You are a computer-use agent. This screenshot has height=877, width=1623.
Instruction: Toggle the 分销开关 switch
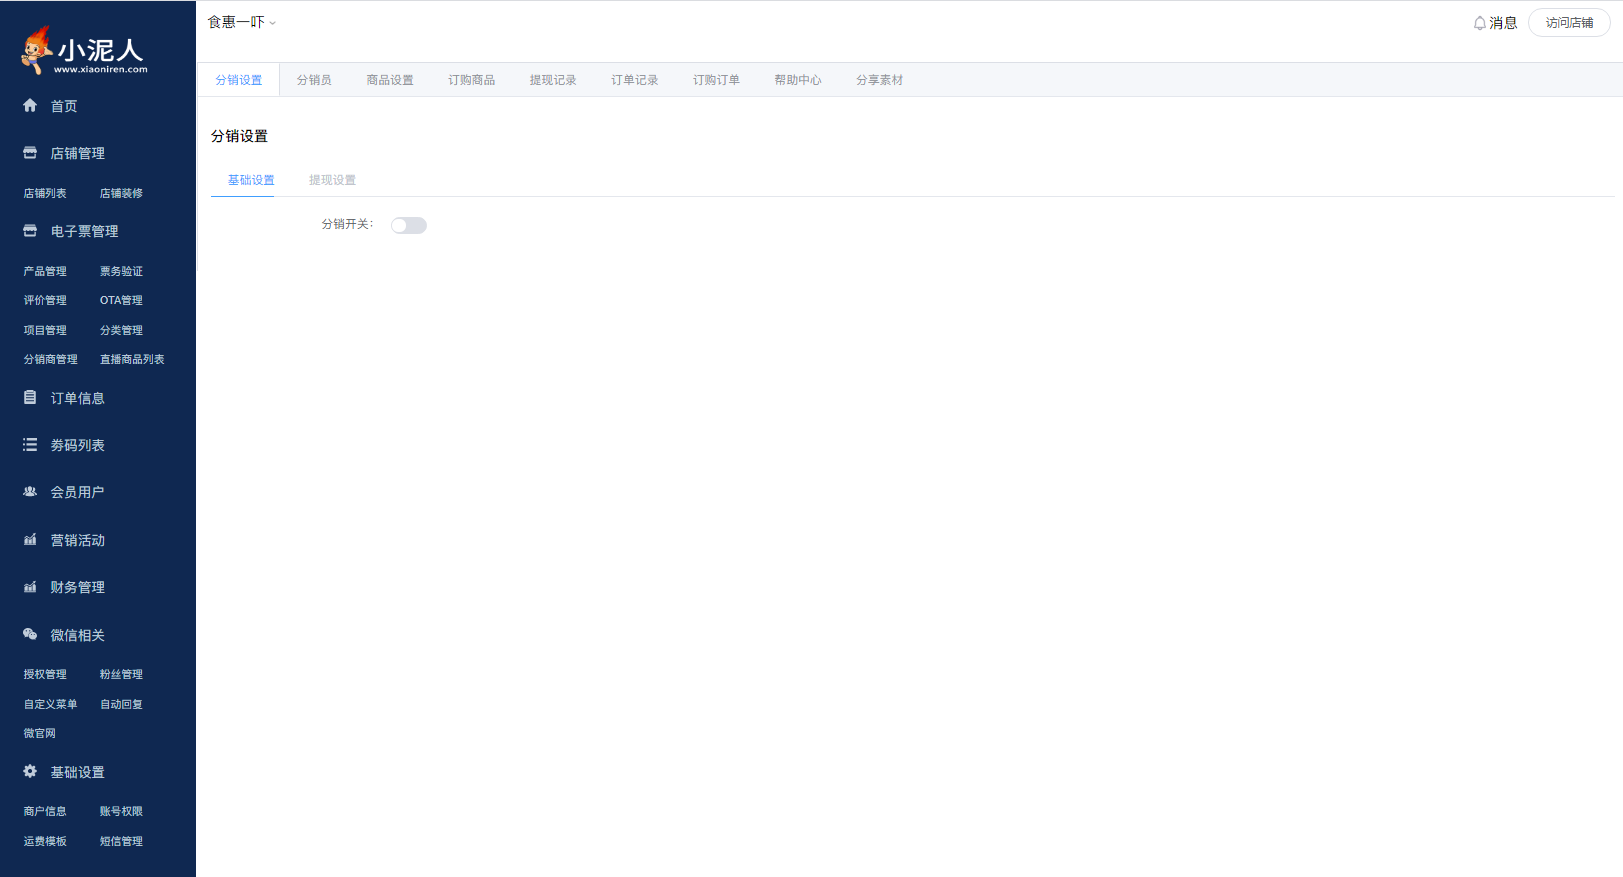pos(408,225)
